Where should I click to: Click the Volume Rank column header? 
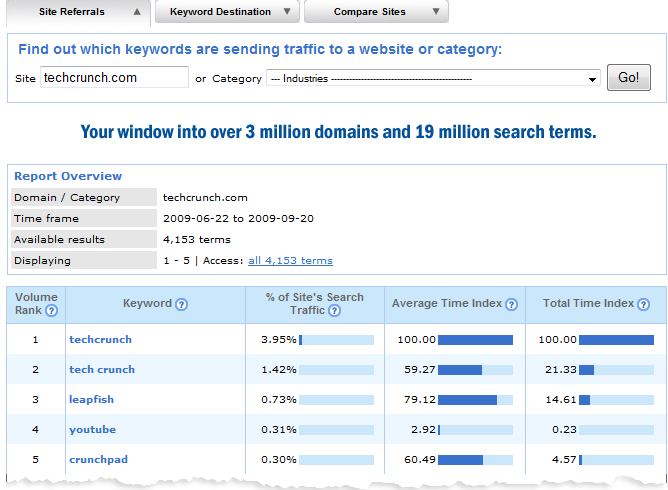click(36, 304)
